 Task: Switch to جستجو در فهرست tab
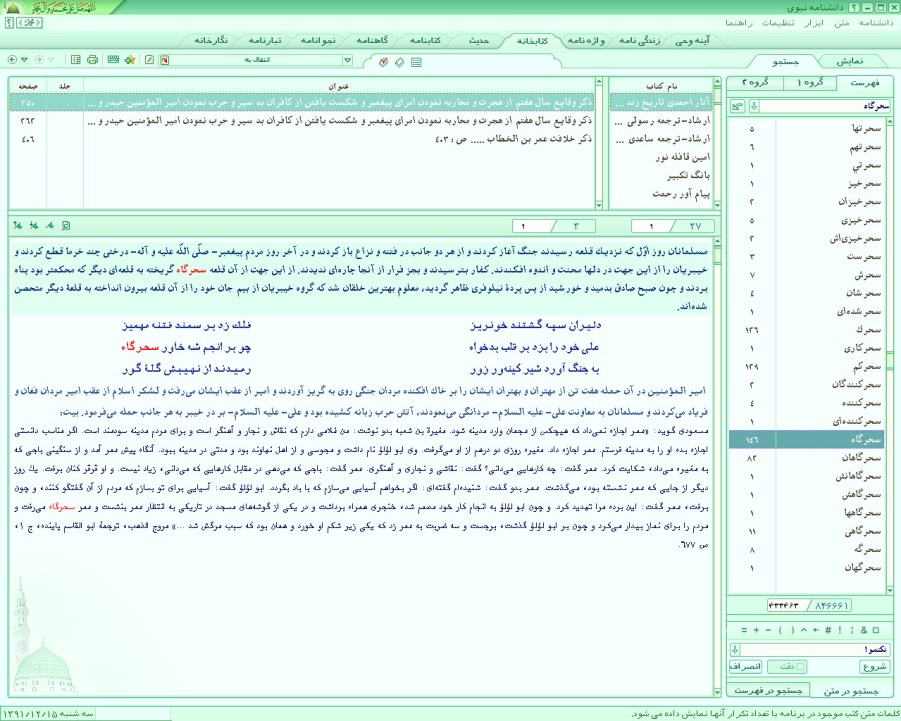(768, 691)
